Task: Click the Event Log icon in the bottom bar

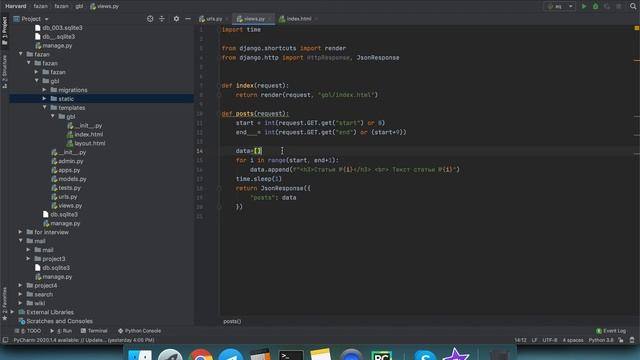Action: coord(599,331)
